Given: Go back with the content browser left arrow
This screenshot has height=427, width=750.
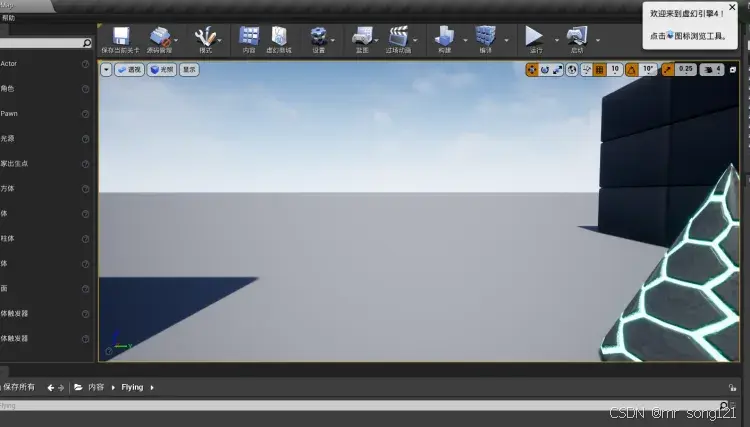Looking at the screenshot, I should point(50,388).
